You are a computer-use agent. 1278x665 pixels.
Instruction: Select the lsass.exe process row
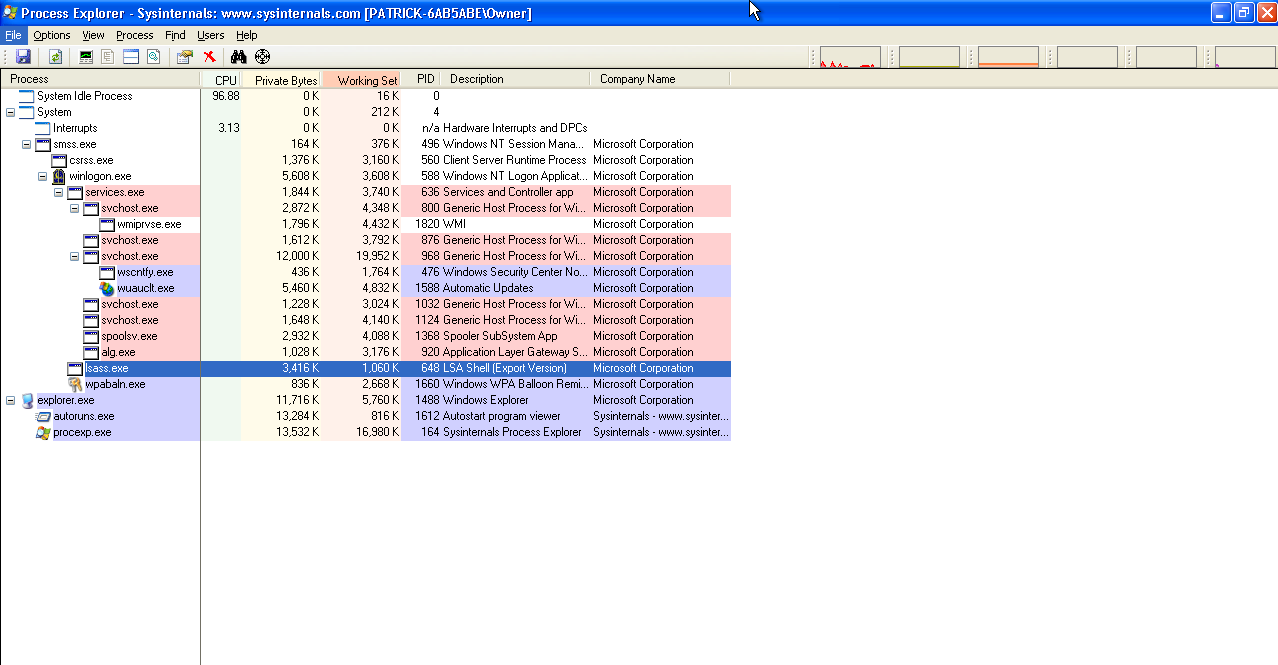pos(365,368)
